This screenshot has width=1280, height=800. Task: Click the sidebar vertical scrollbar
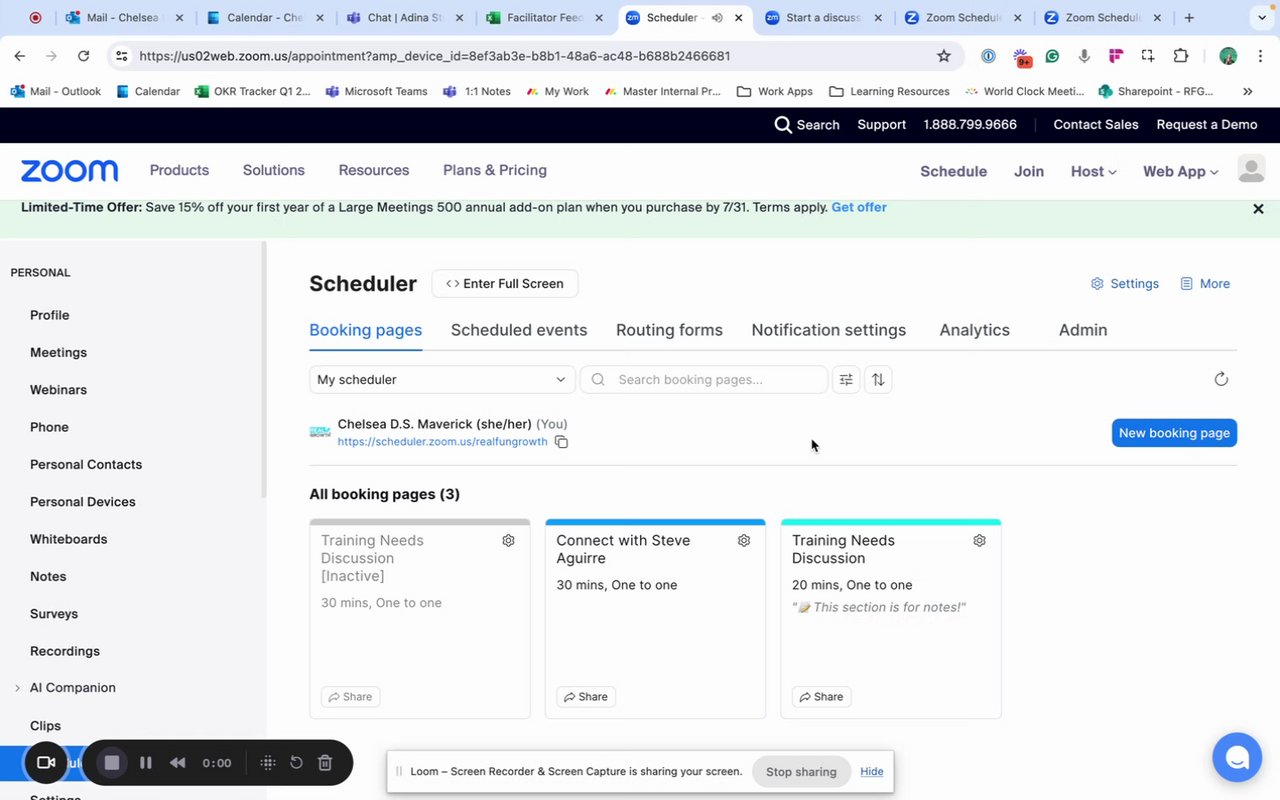(264, 368)
